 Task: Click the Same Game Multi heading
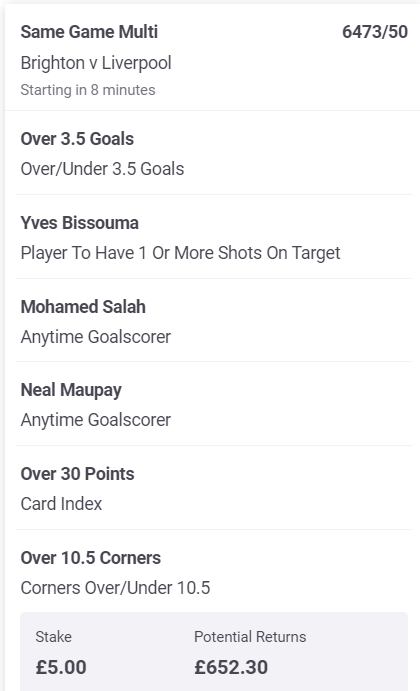(89, 32)
